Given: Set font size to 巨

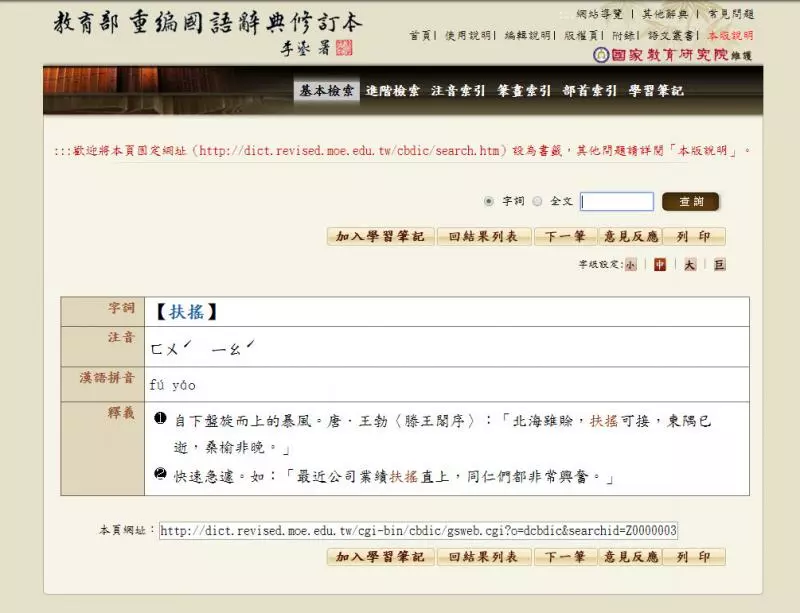Looking at the screenshot, I should click(x=719, y=264).
